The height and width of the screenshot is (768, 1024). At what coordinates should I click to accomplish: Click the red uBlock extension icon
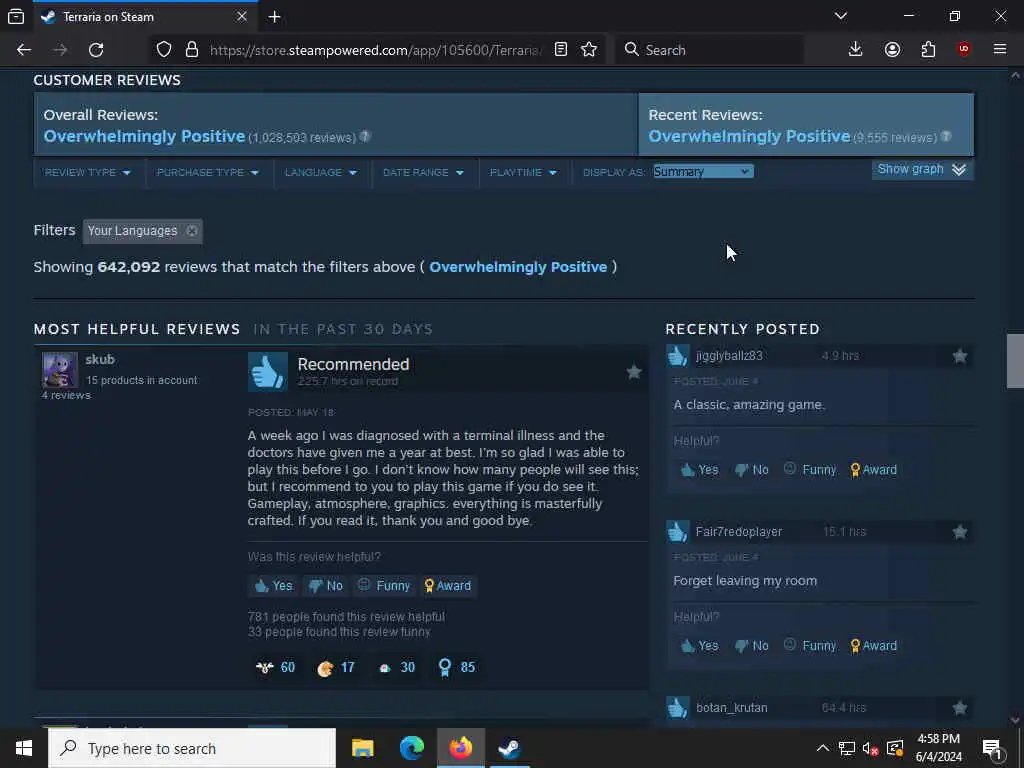[963, 49]
